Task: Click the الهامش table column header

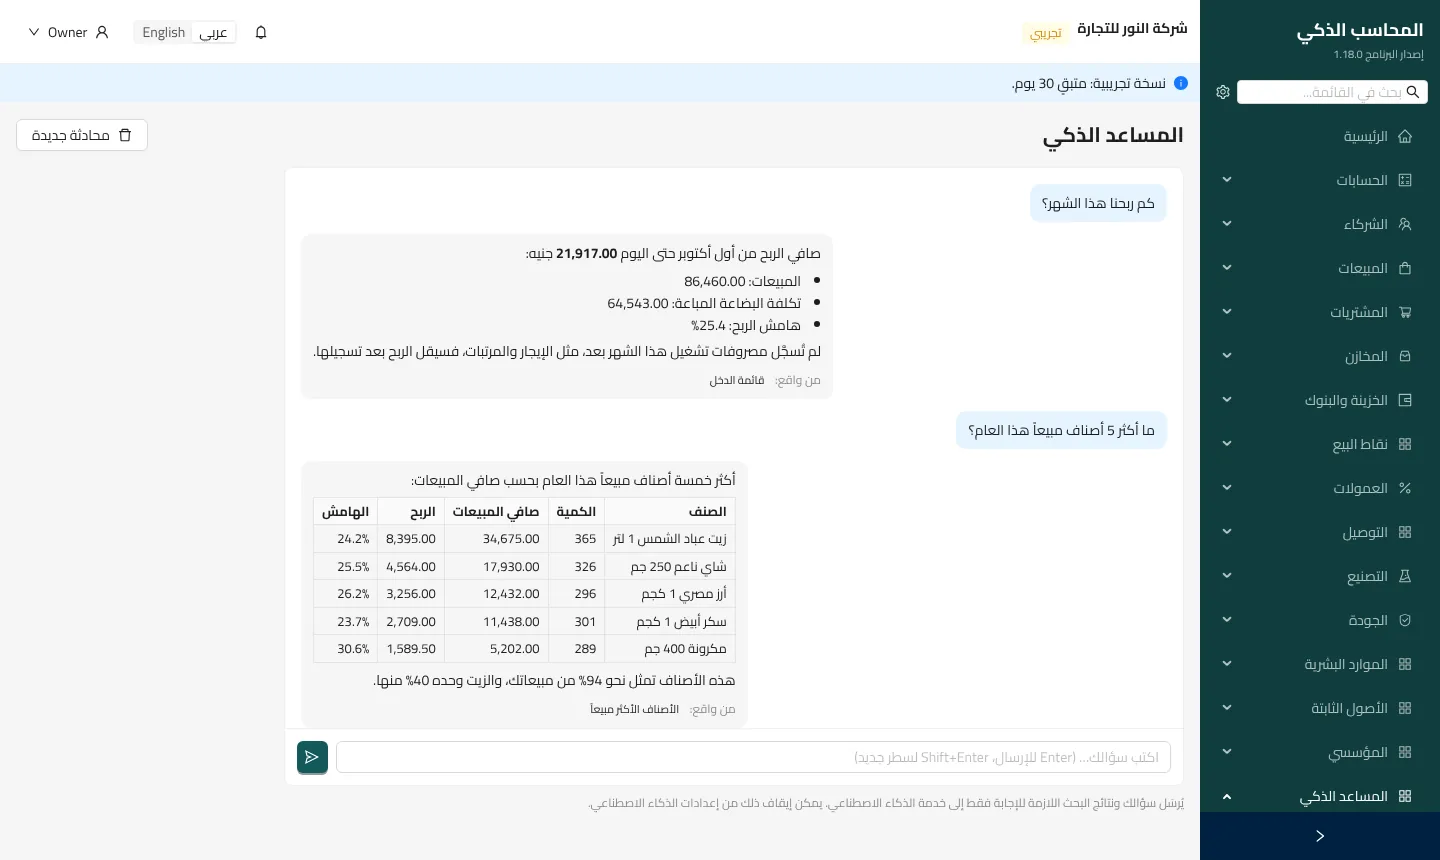Action: click(x=345, y=511)
